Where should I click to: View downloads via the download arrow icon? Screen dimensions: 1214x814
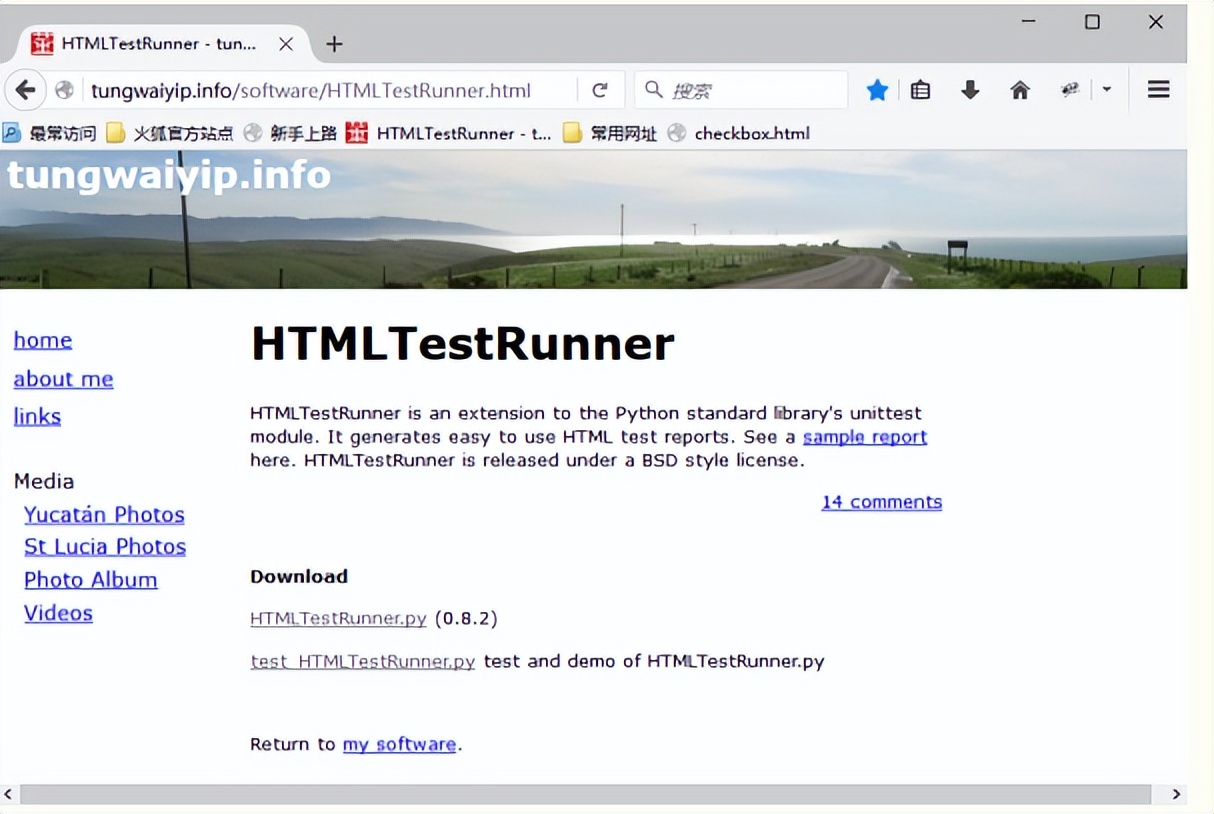(x=970, y=89)
